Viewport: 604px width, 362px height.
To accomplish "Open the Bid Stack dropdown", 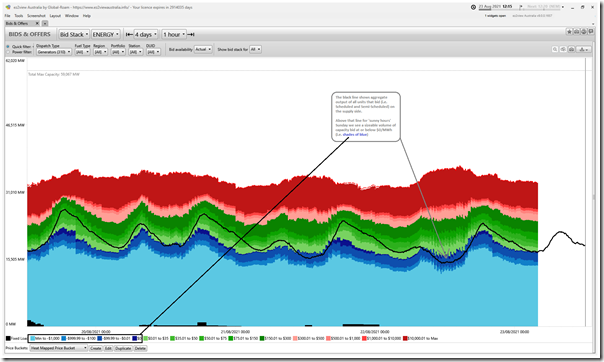I will click(x=74, y=35).
